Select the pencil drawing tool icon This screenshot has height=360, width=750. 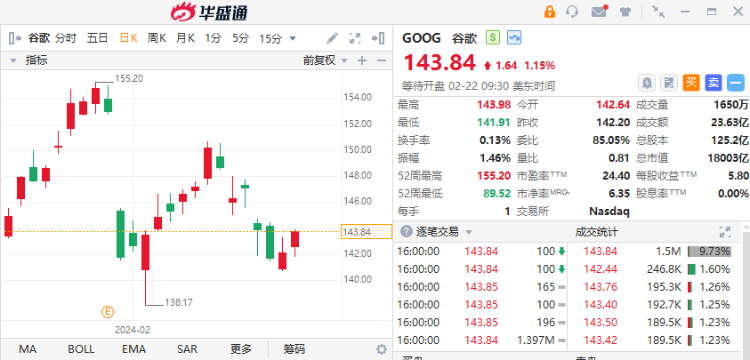(x=332, y=38)
